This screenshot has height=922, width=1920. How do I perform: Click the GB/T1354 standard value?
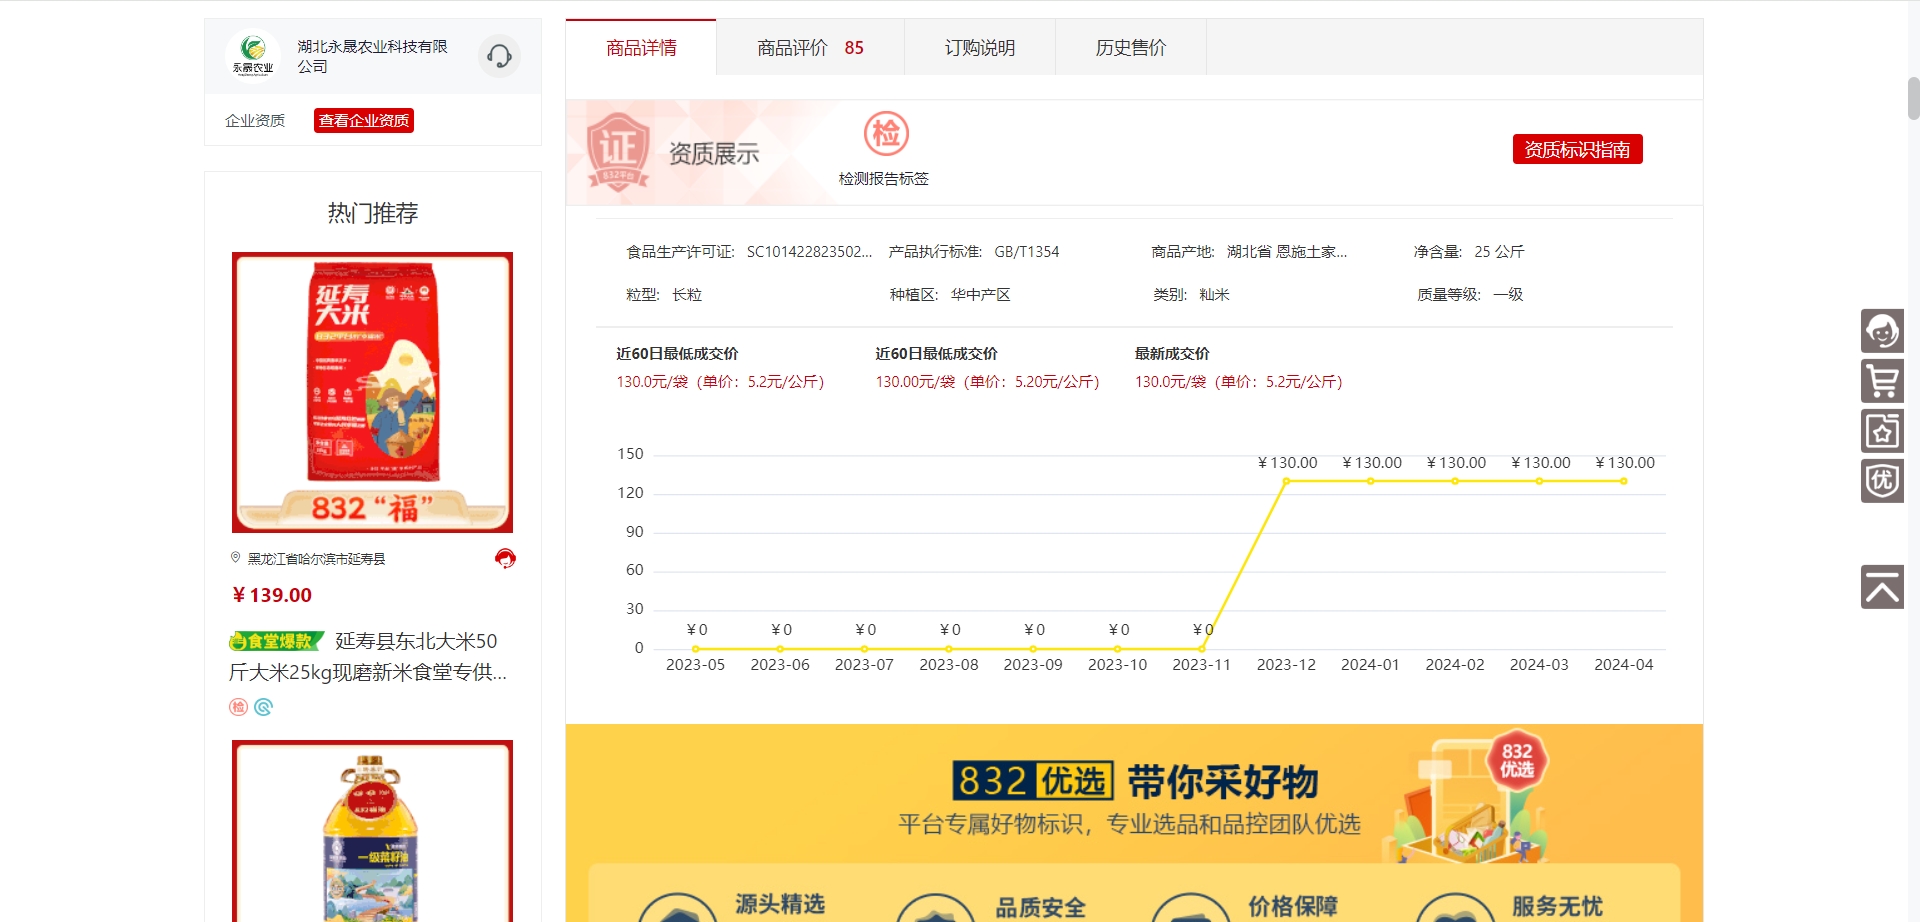[1027, 252]
